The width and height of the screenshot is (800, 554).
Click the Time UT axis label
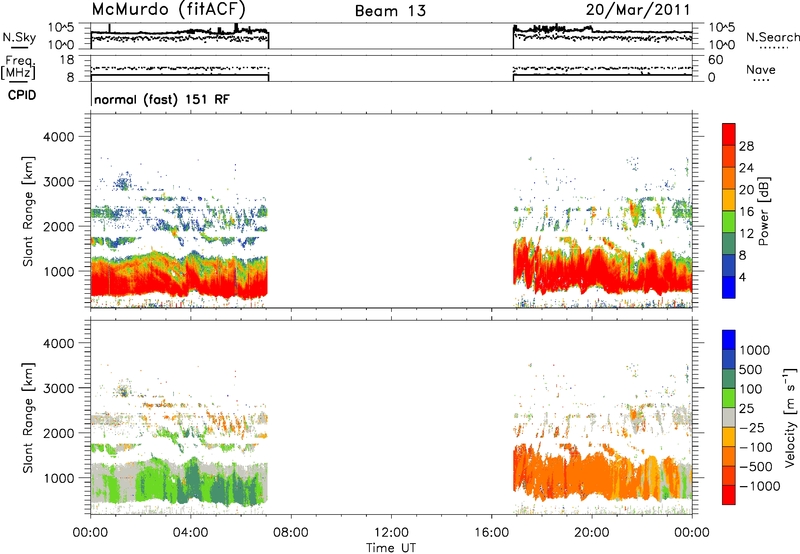point(391,548)
